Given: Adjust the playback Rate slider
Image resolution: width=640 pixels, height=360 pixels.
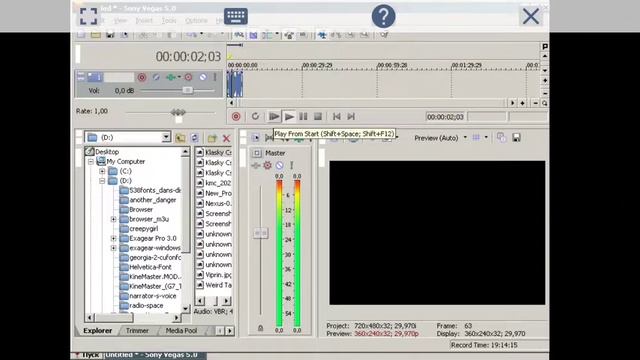Looking at the screenshot, I should (178, 112).
